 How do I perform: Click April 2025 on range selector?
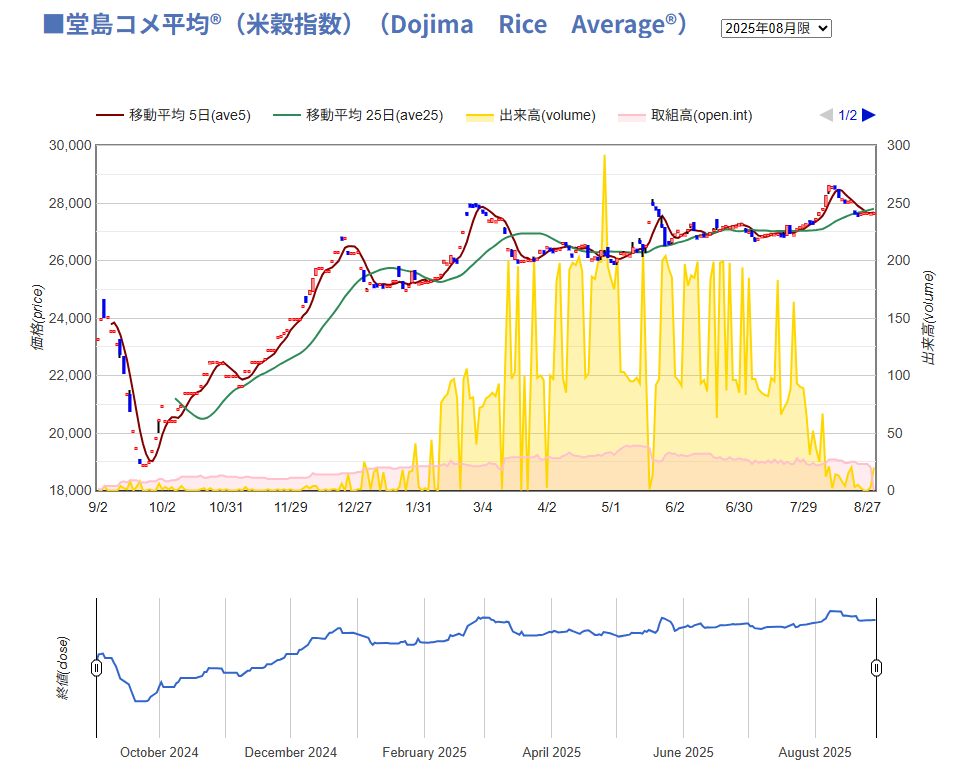[552, 753]
